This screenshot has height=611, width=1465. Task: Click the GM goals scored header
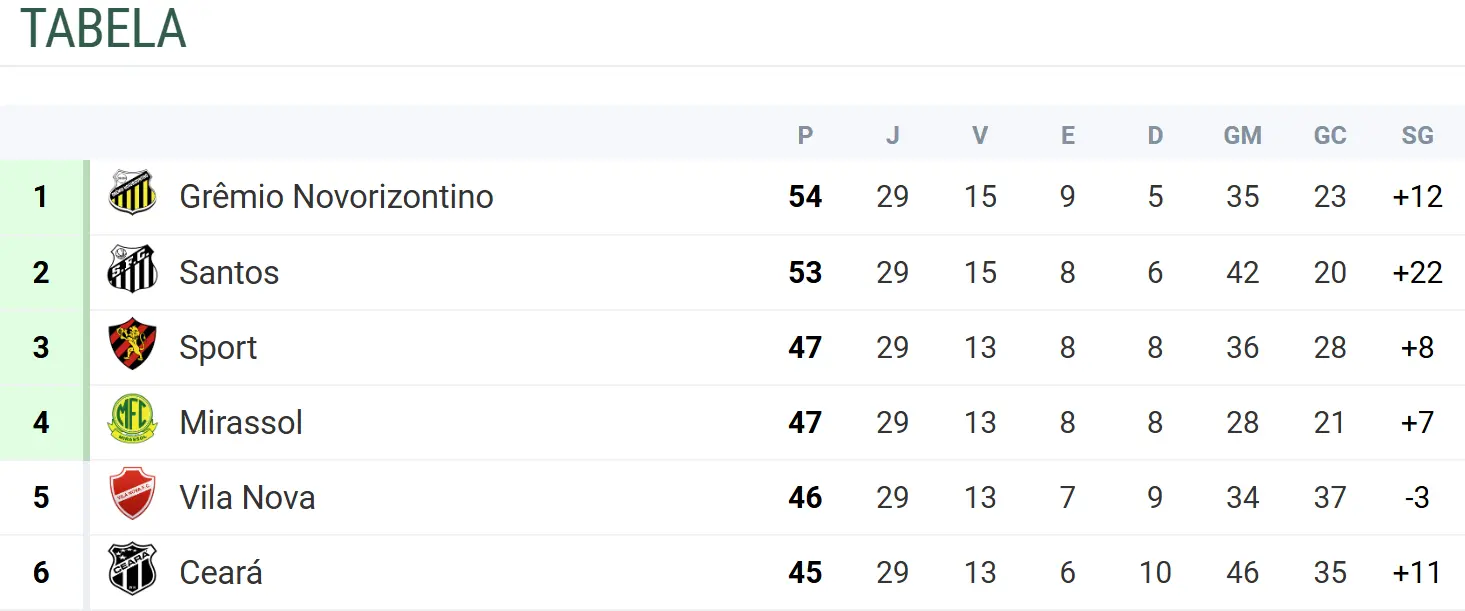[1242, 136]
